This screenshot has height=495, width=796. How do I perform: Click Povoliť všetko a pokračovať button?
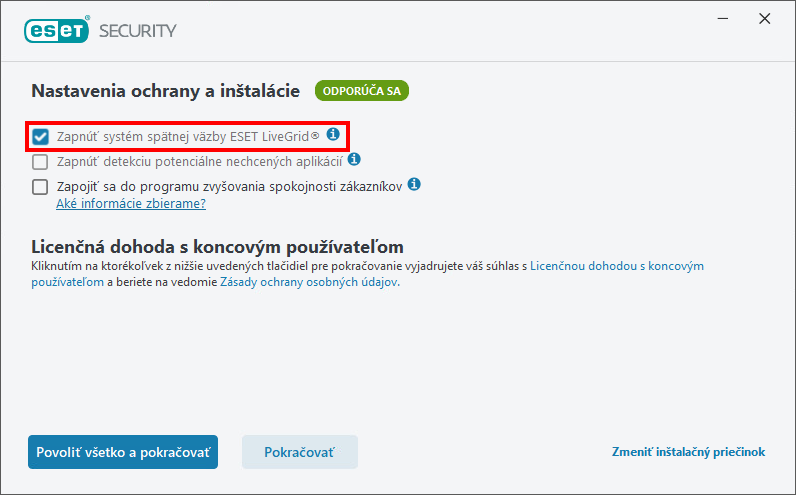[123, 452]
